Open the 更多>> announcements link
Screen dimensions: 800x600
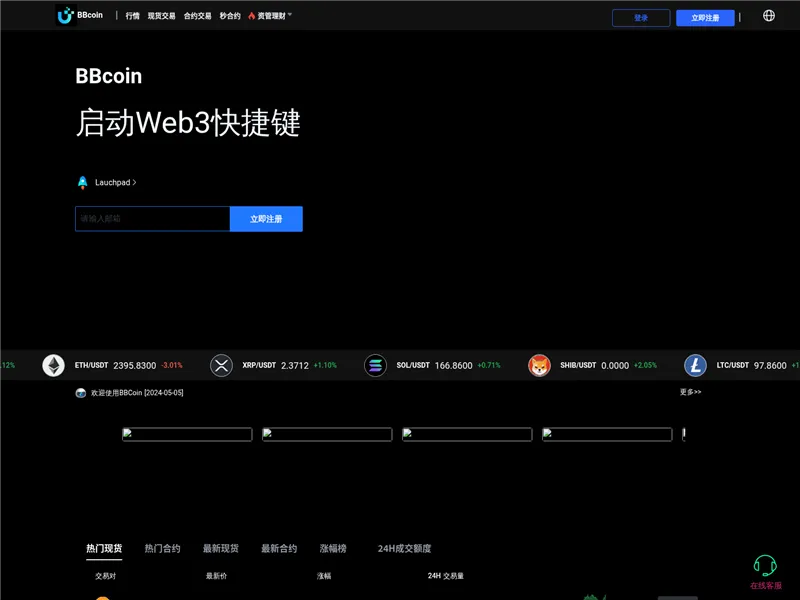(x=690, y=392)
